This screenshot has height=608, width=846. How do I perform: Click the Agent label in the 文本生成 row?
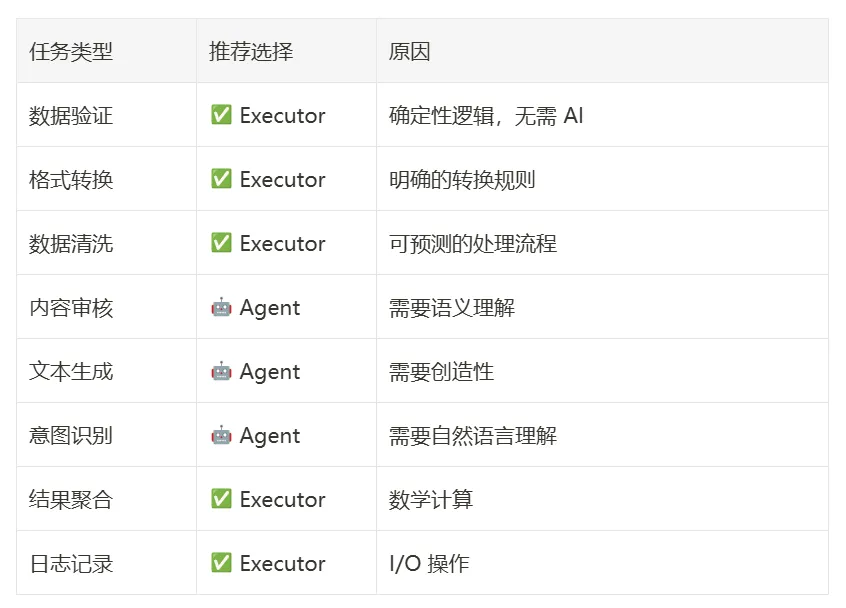pyautogui.click(x=269, y=372)
